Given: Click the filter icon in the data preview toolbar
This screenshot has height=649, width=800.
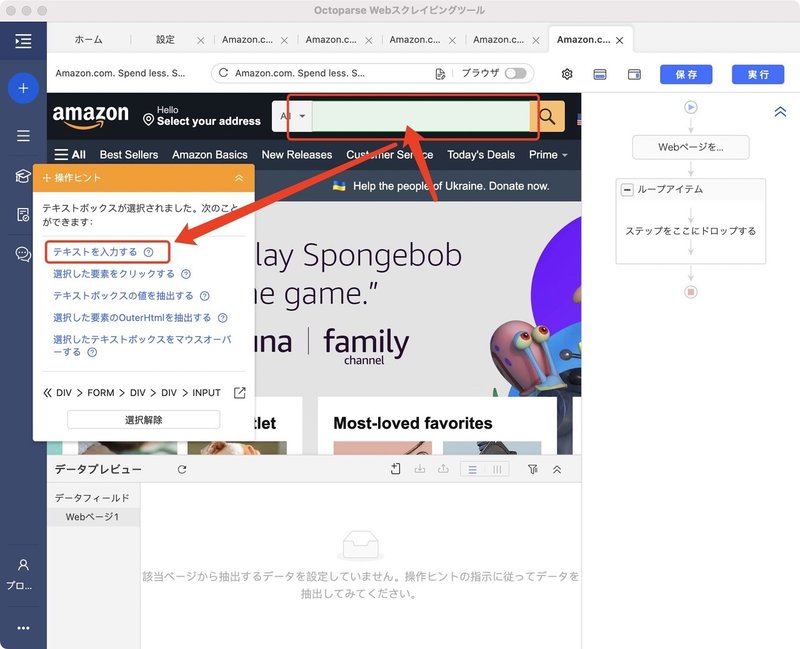Looking at the screenshot, I should coord(534,469).
